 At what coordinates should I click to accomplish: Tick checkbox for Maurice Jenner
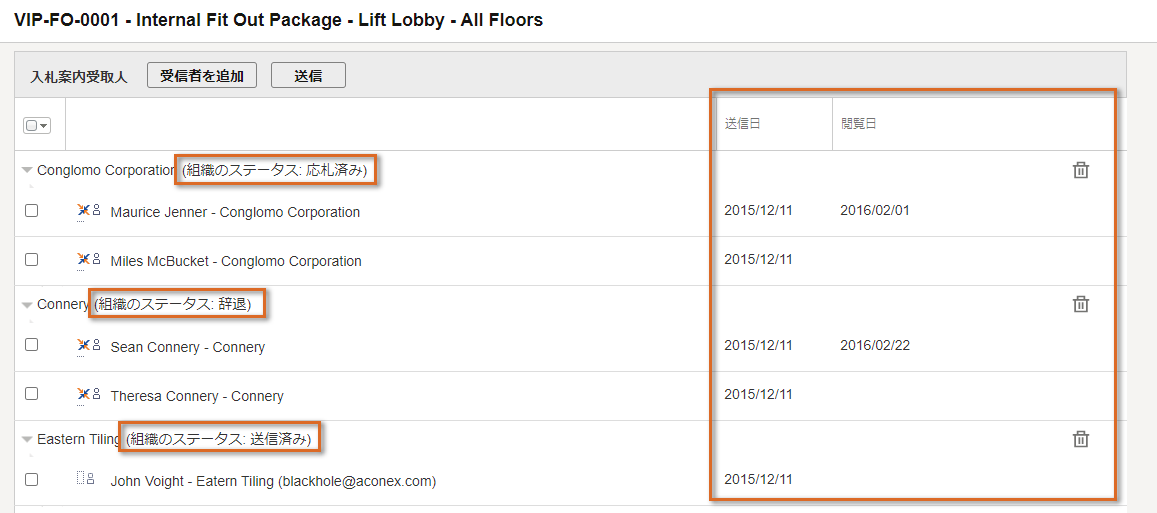(32, 210)
